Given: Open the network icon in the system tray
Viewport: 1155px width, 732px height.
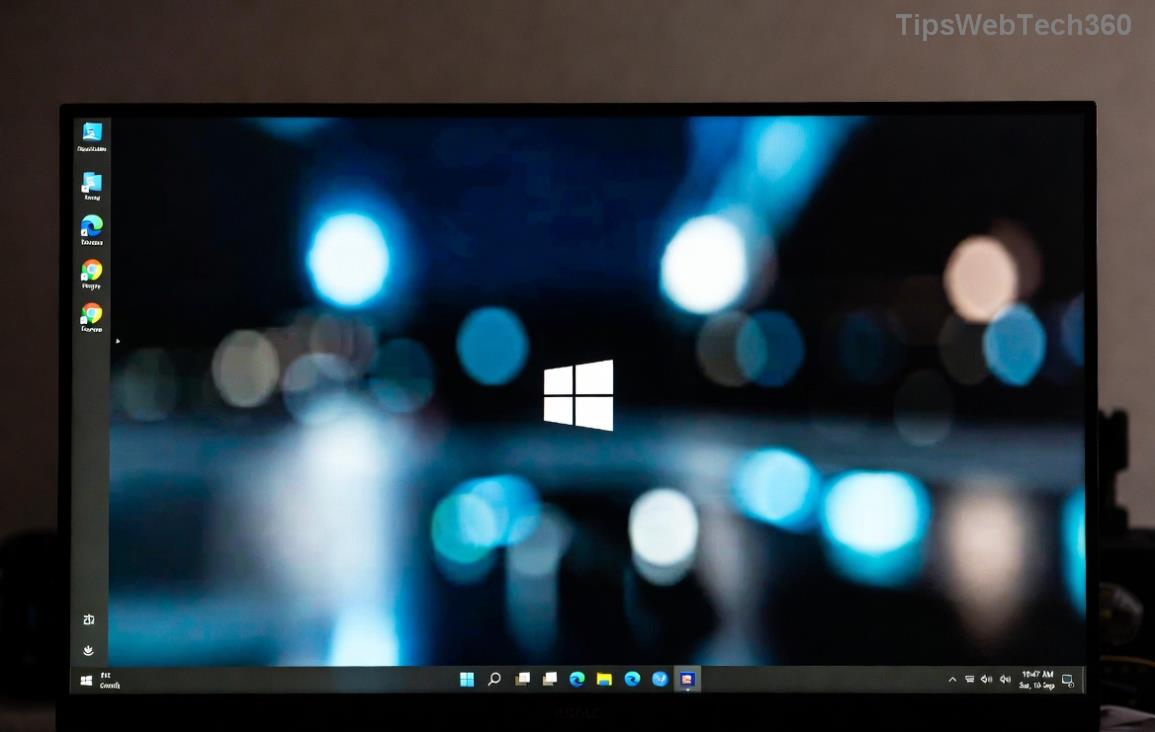Looking at the screenshot, I should [x=968, y=679].
